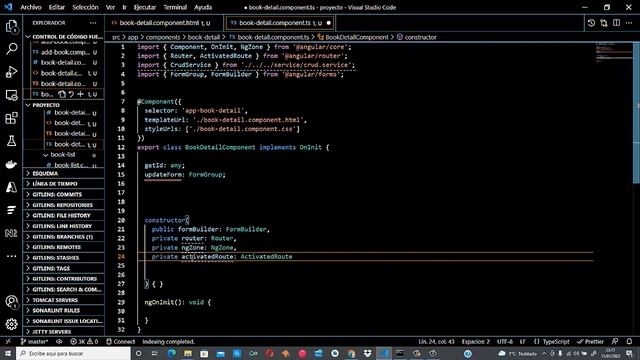Open Run and Debug view
This screenshot has width=640, height=360.
coord(11,72)
